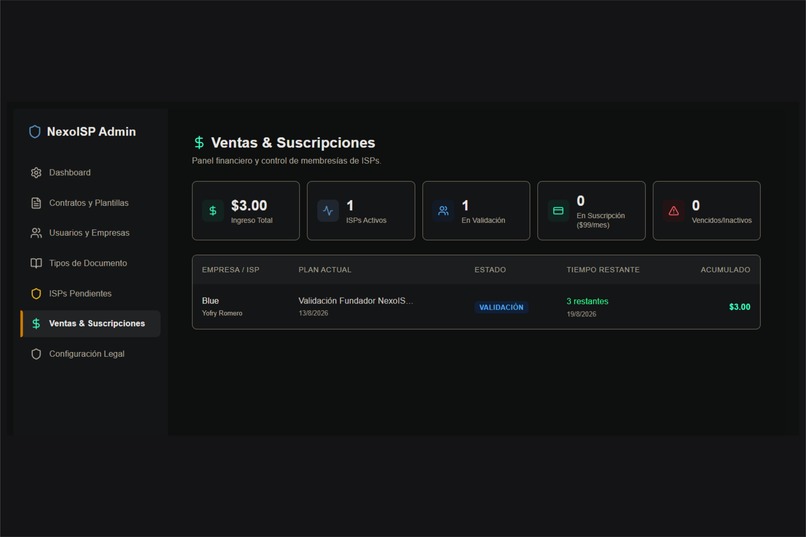Image resolution: width=806 pixels, height=537 pixels.
Task: Click the Usuarios y Empresas people icon
Action: [36, 233]
